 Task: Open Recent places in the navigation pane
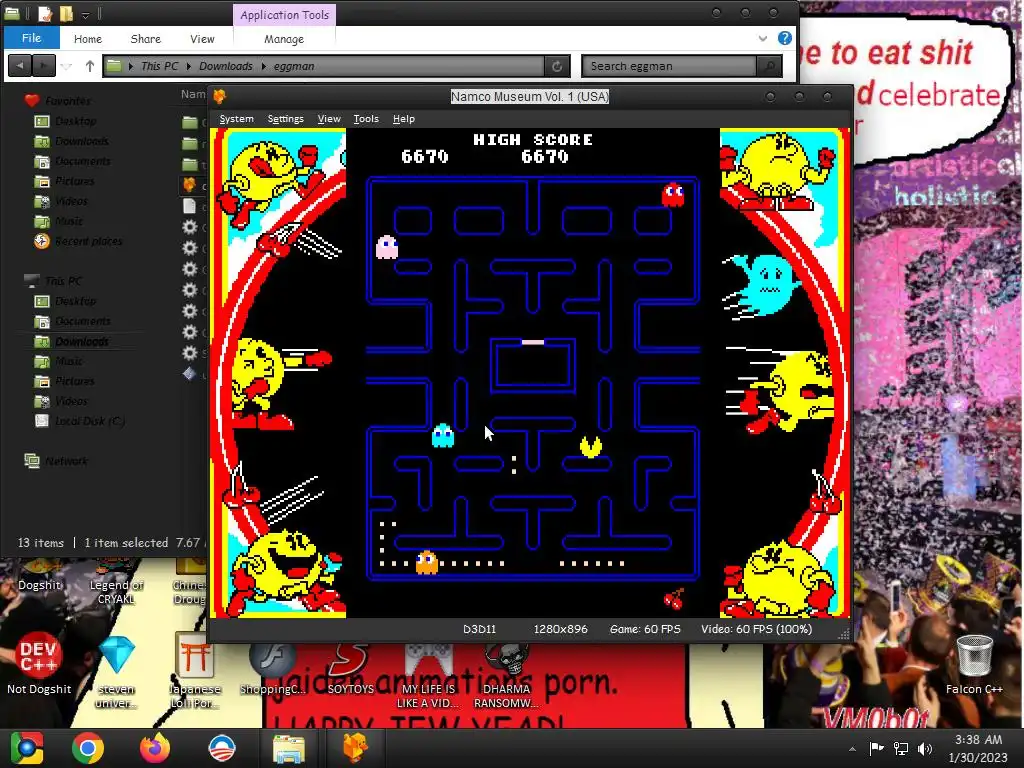(x=88, y=241)
